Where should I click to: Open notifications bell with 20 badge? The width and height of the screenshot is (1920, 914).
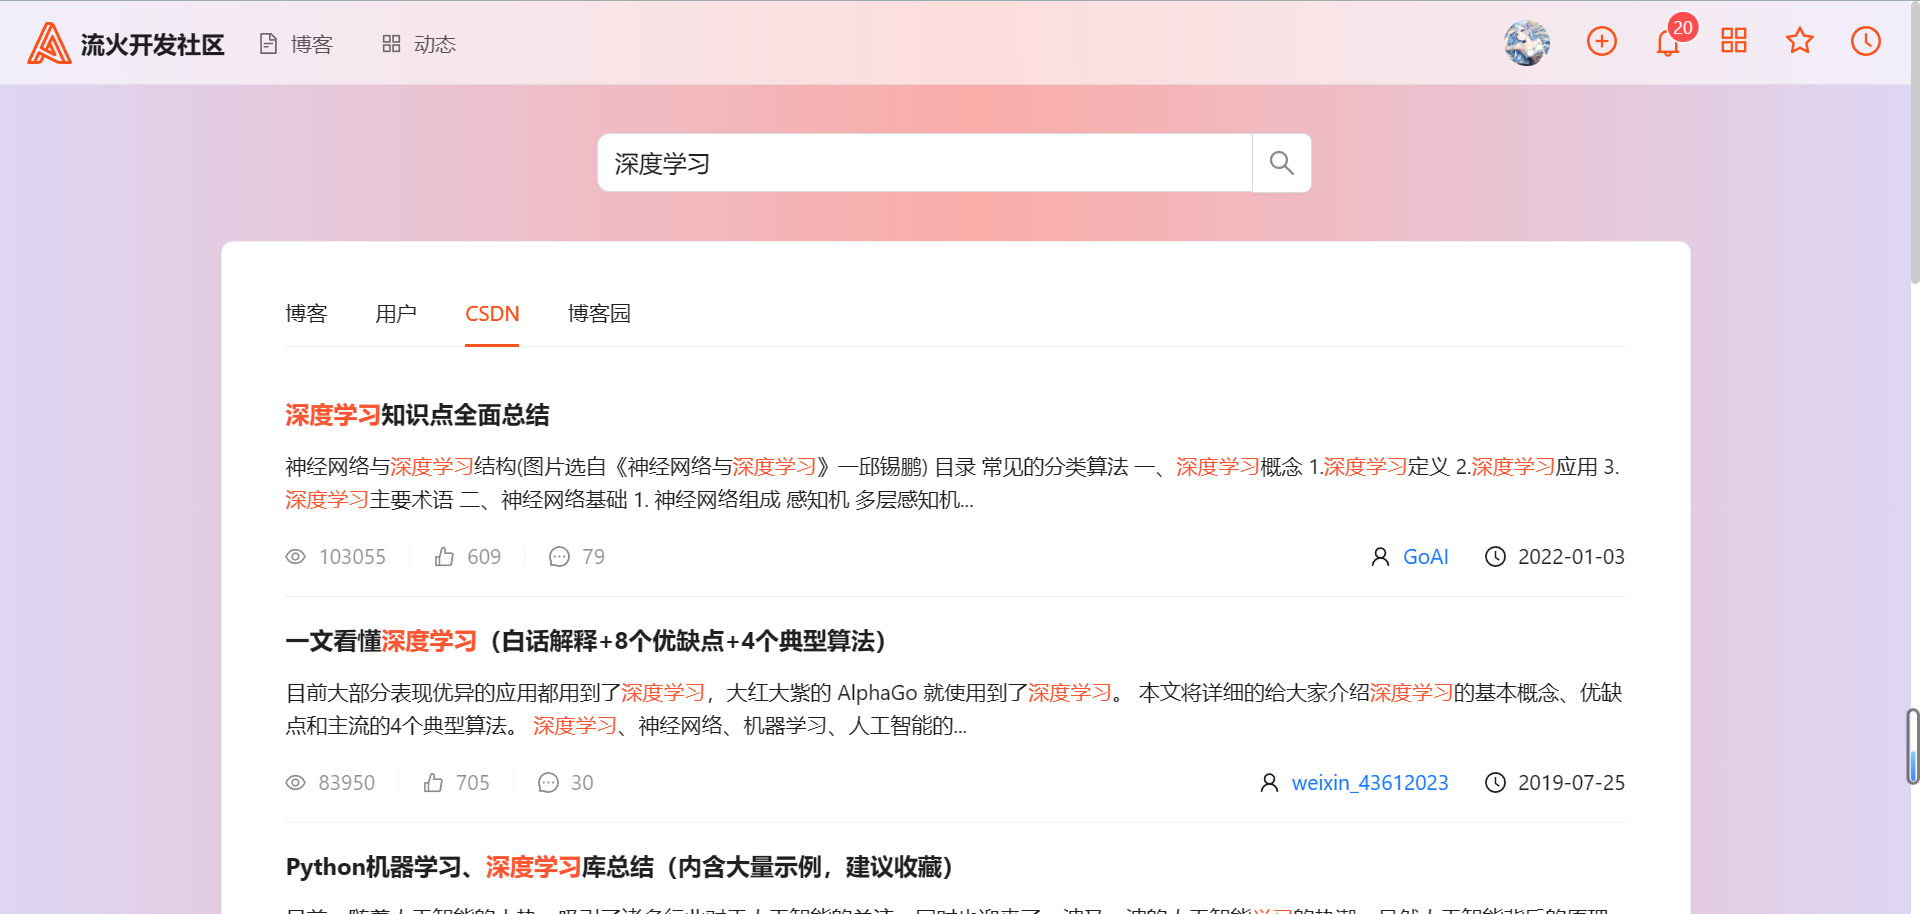pos(1668,42)
